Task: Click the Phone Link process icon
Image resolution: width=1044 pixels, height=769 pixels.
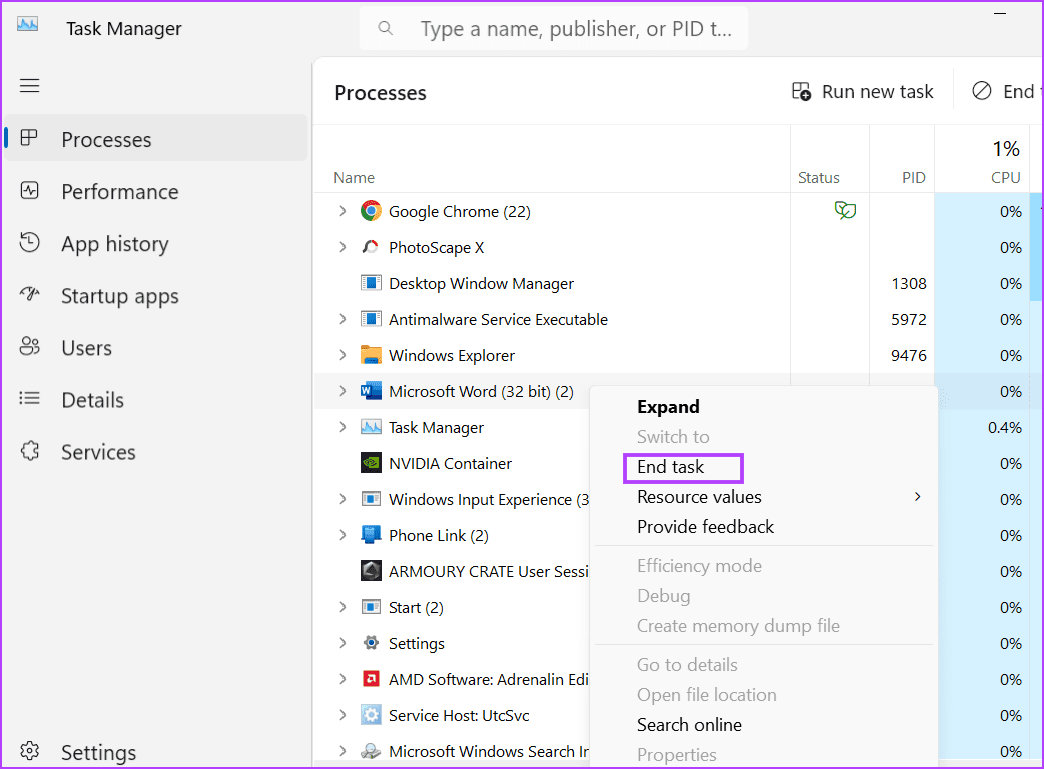Action: click(372, 535)
